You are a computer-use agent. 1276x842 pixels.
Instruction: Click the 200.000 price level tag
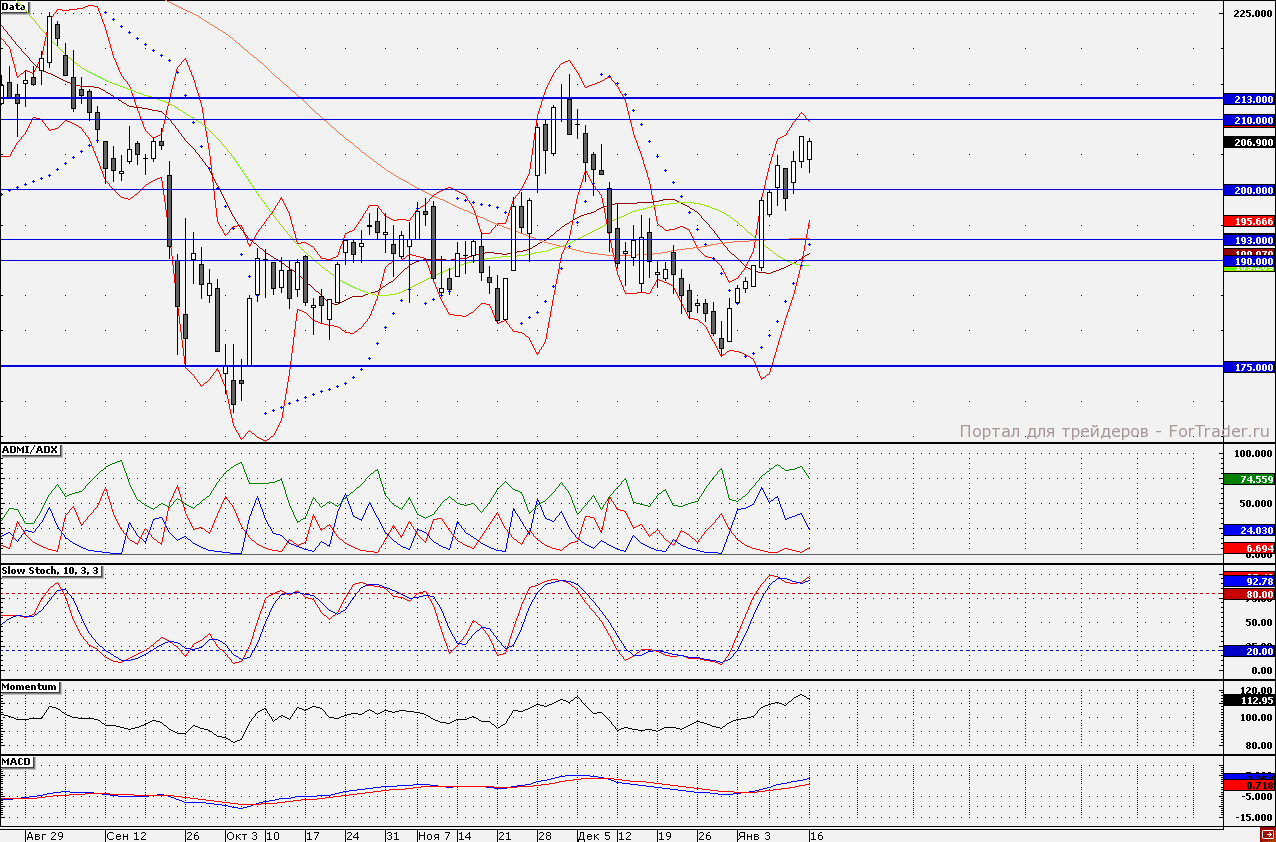(x=1249, y=190)
